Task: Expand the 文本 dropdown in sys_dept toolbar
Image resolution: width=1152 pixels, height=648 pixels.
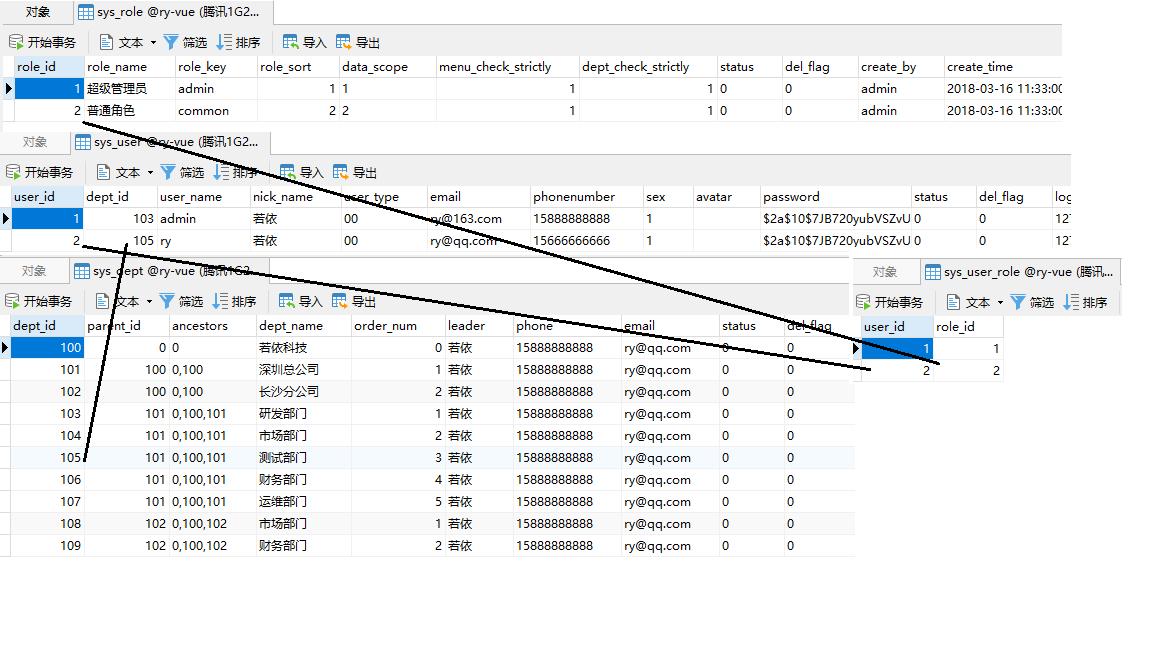Action: tap(149, 302)
